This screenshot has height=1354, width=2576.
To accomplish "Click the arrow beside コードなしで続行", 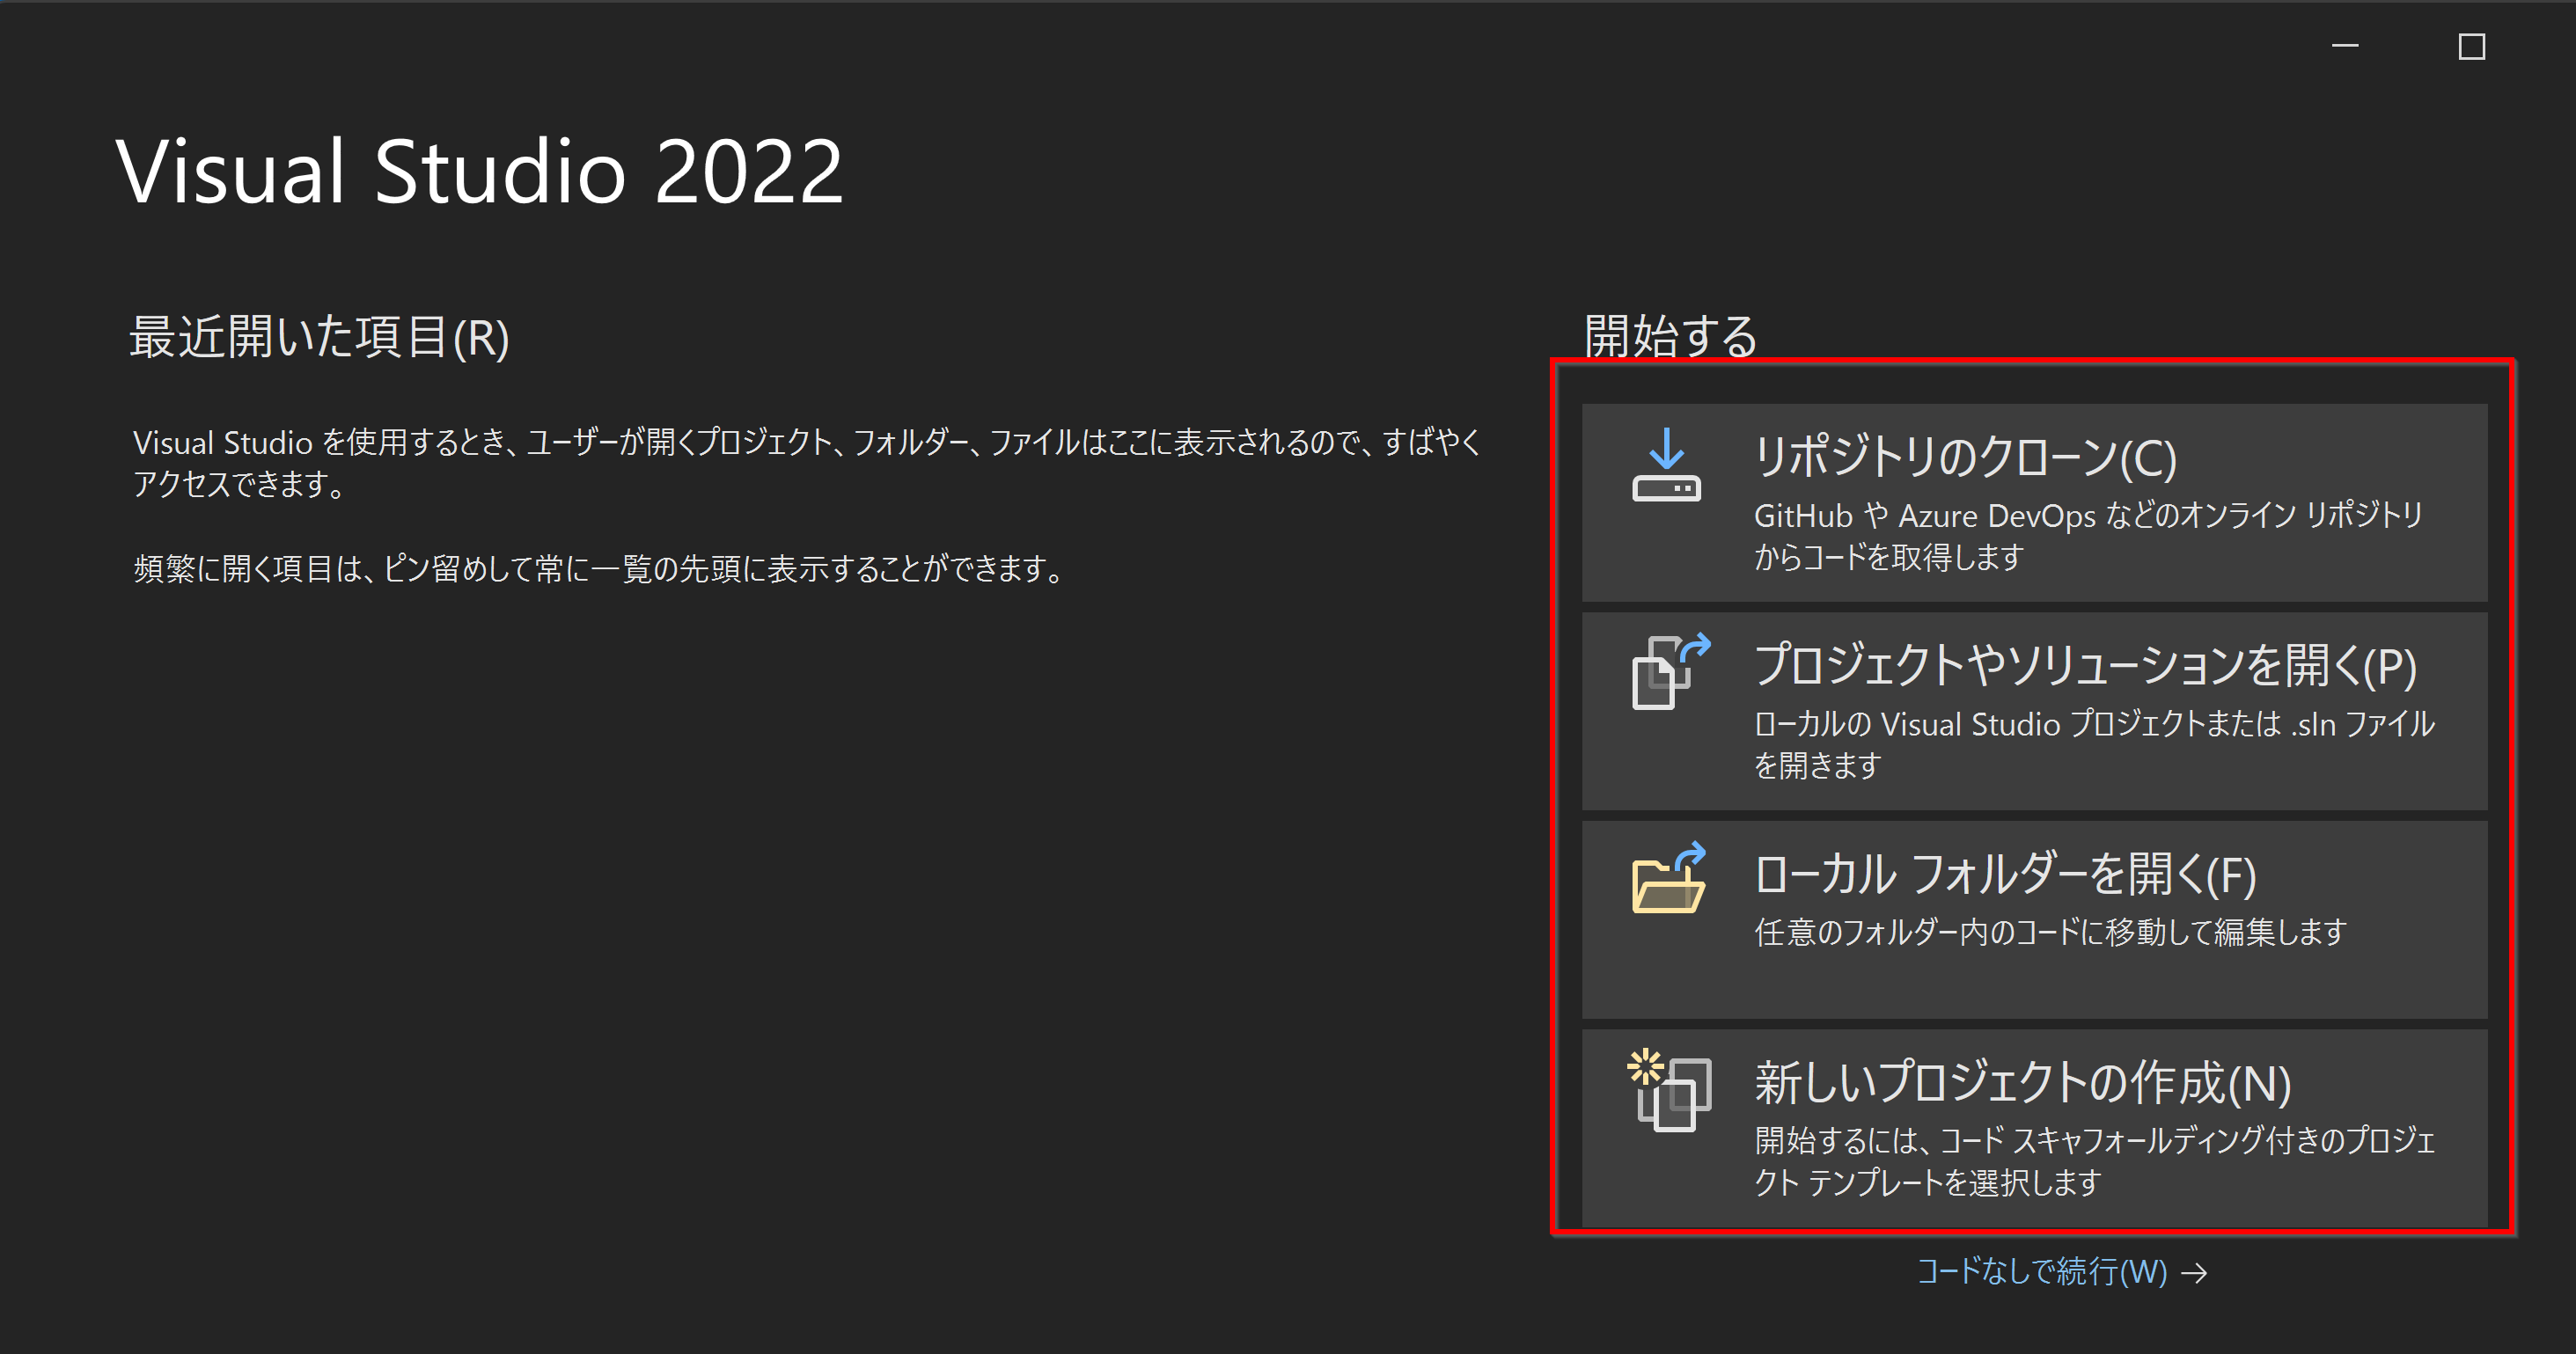I will click(2195, 1273).
